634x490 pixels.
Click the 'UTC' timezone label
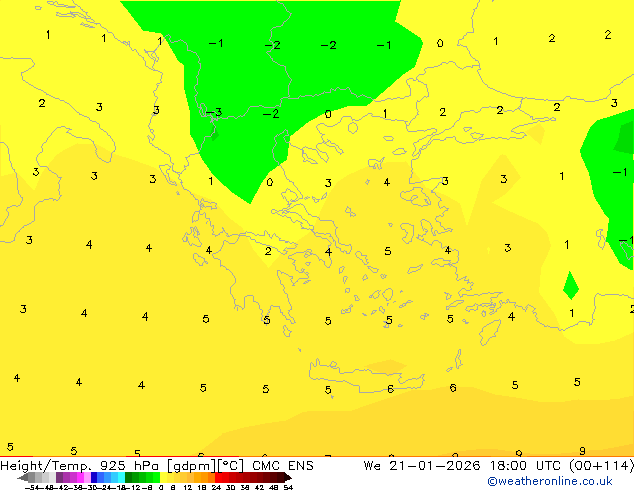tap(548, 466)
